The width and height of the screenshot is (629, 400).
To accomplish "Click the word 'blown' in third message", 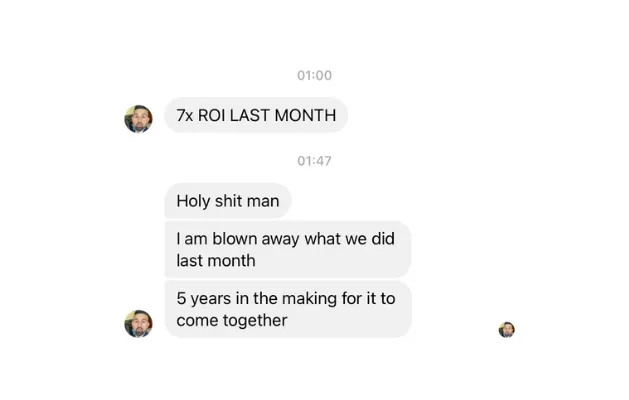I will [235, 239].
